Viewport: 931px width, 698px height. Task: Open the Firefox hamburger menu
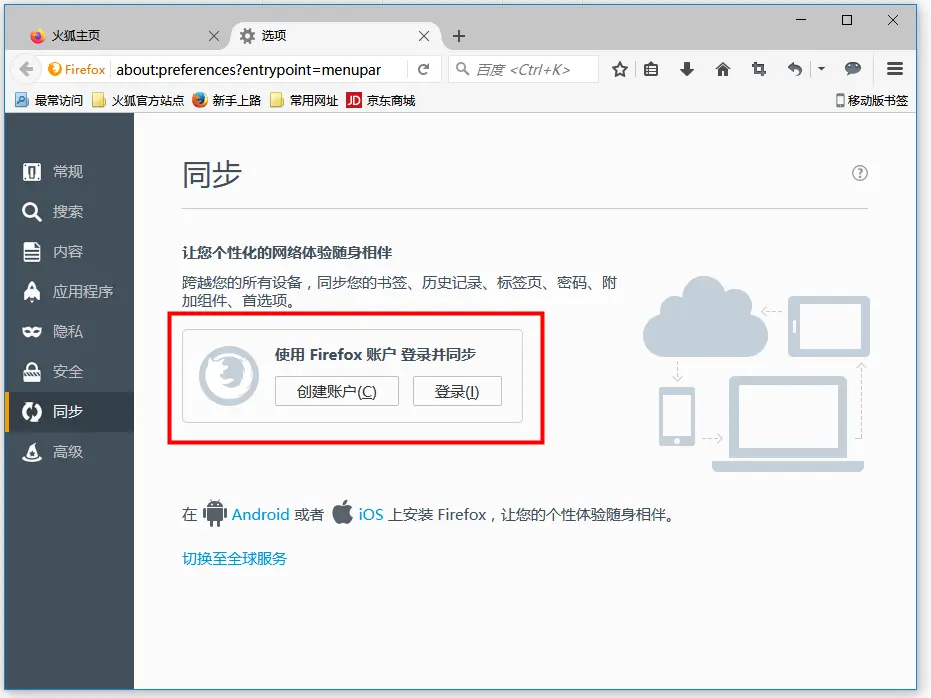coord(895,69)
